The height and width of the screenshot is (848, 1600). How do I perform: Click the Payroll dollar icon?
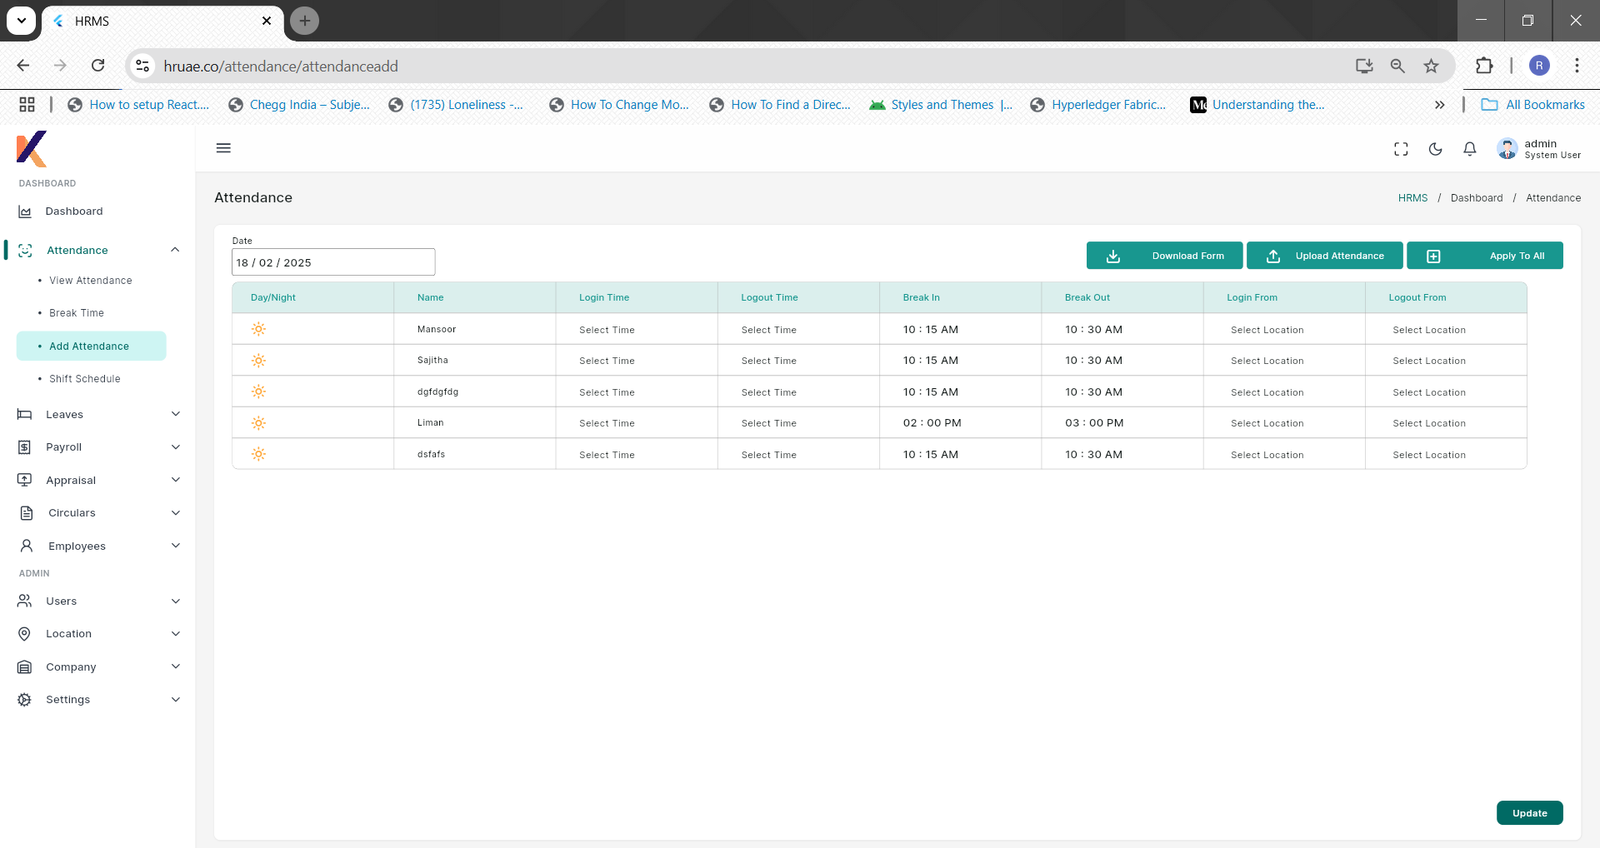point(25,447)
